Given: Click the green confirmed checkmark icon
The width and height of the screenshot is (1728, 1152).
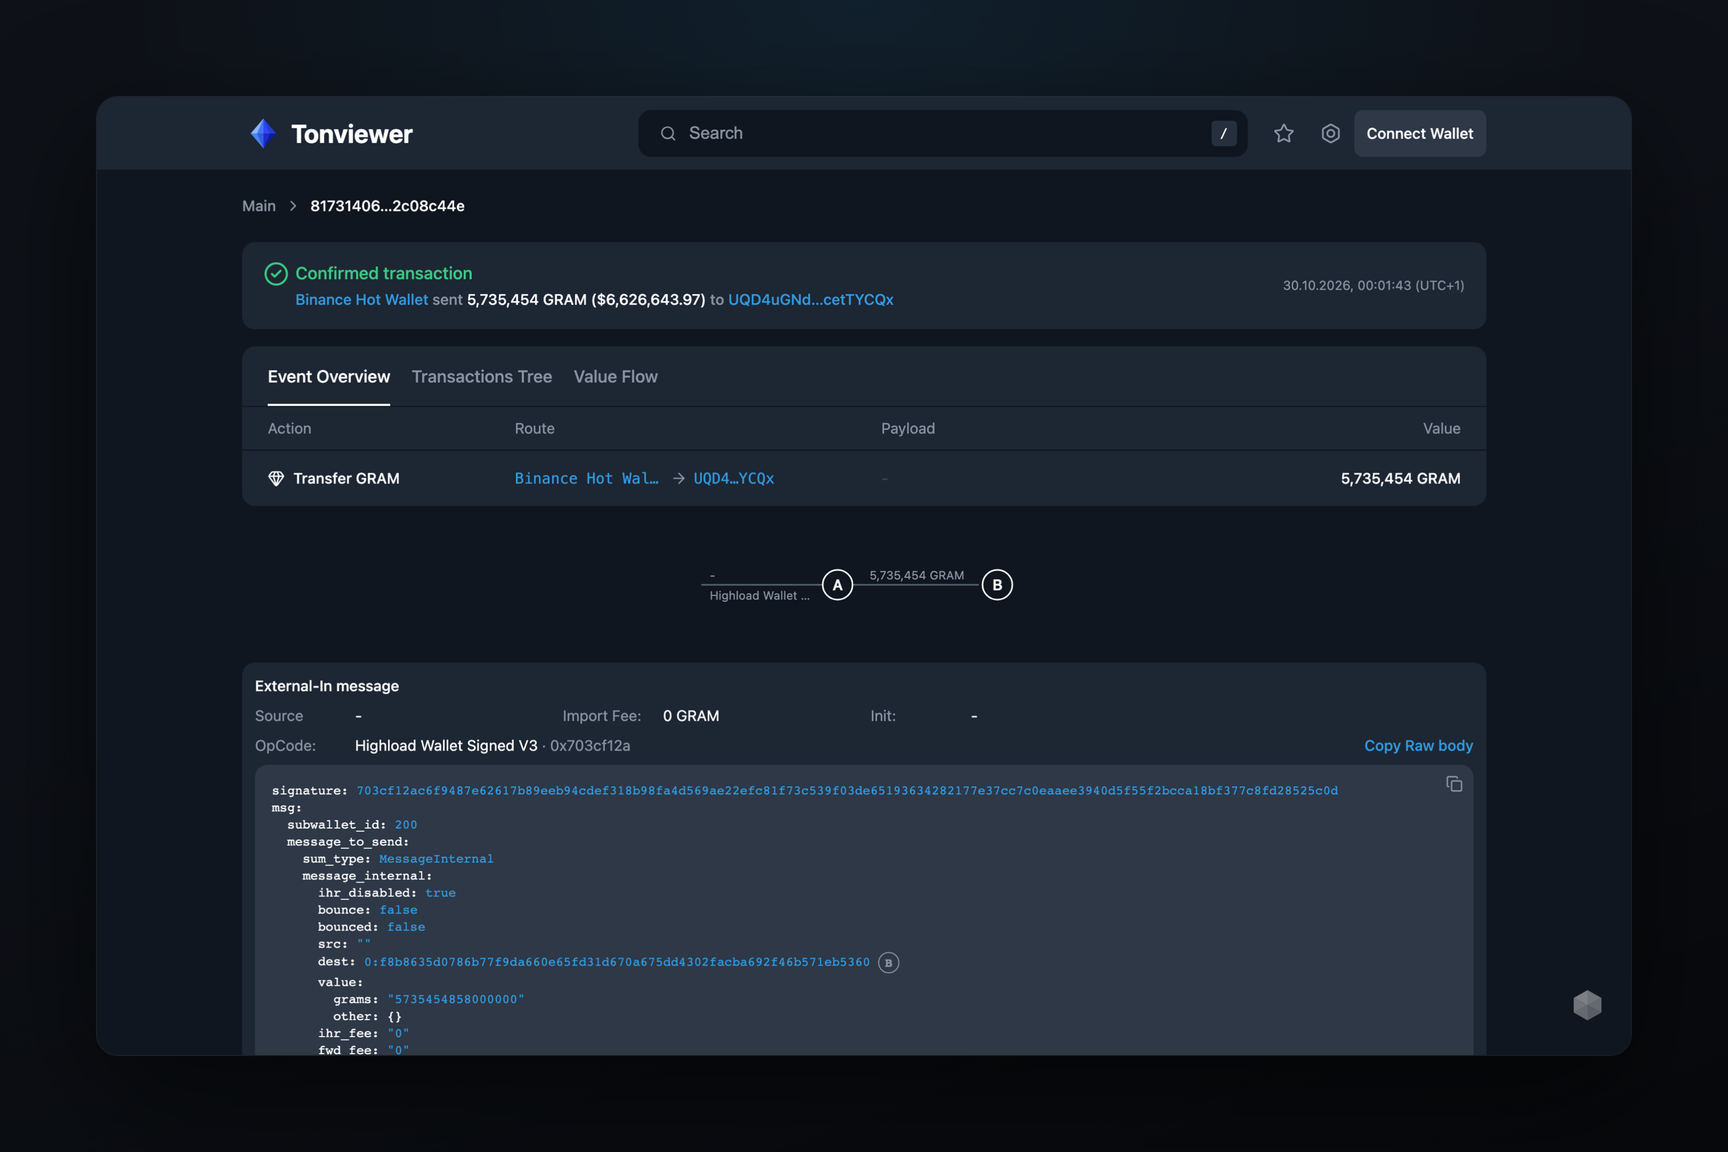Looking at the screenshot, I should tap(276, 273).
